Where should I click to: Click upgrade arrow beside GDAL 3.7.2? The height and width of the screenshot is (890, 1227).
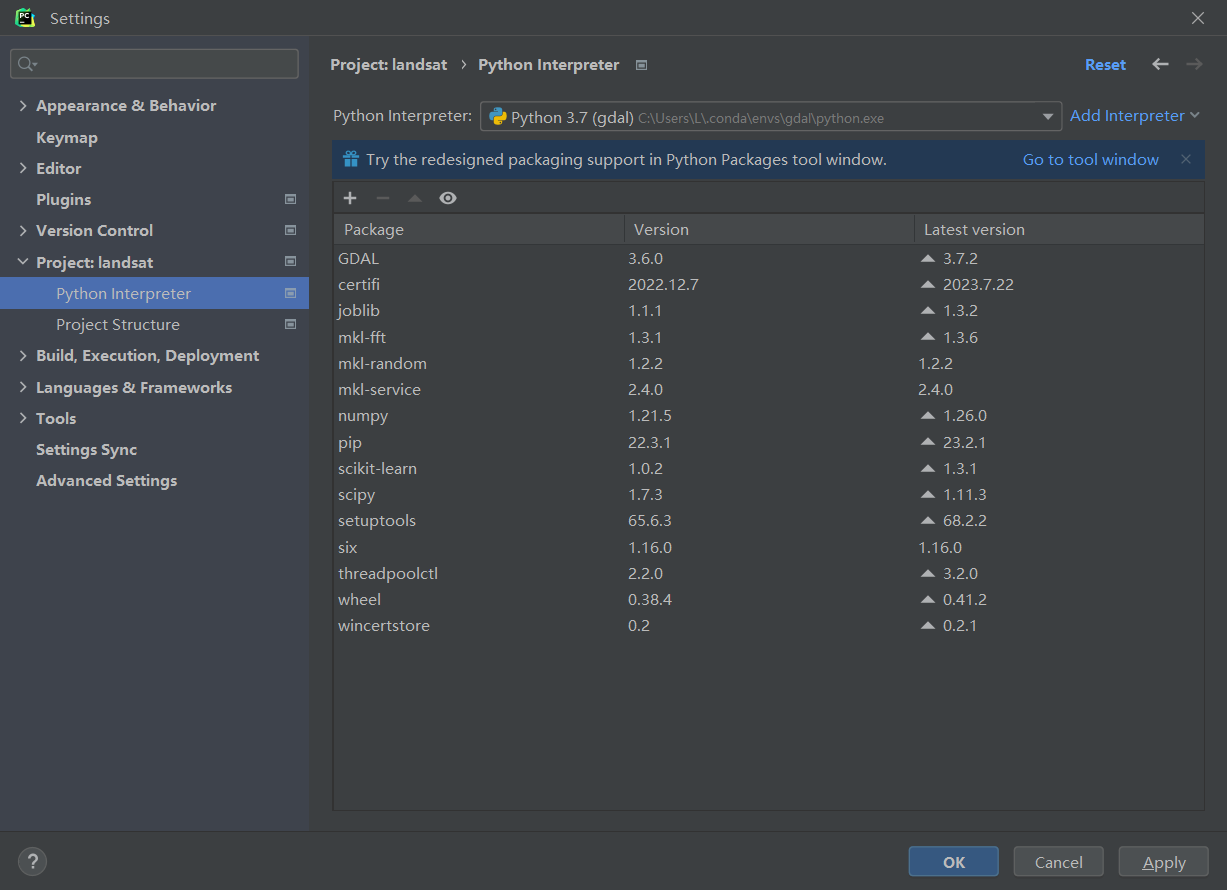click(928, 258)
